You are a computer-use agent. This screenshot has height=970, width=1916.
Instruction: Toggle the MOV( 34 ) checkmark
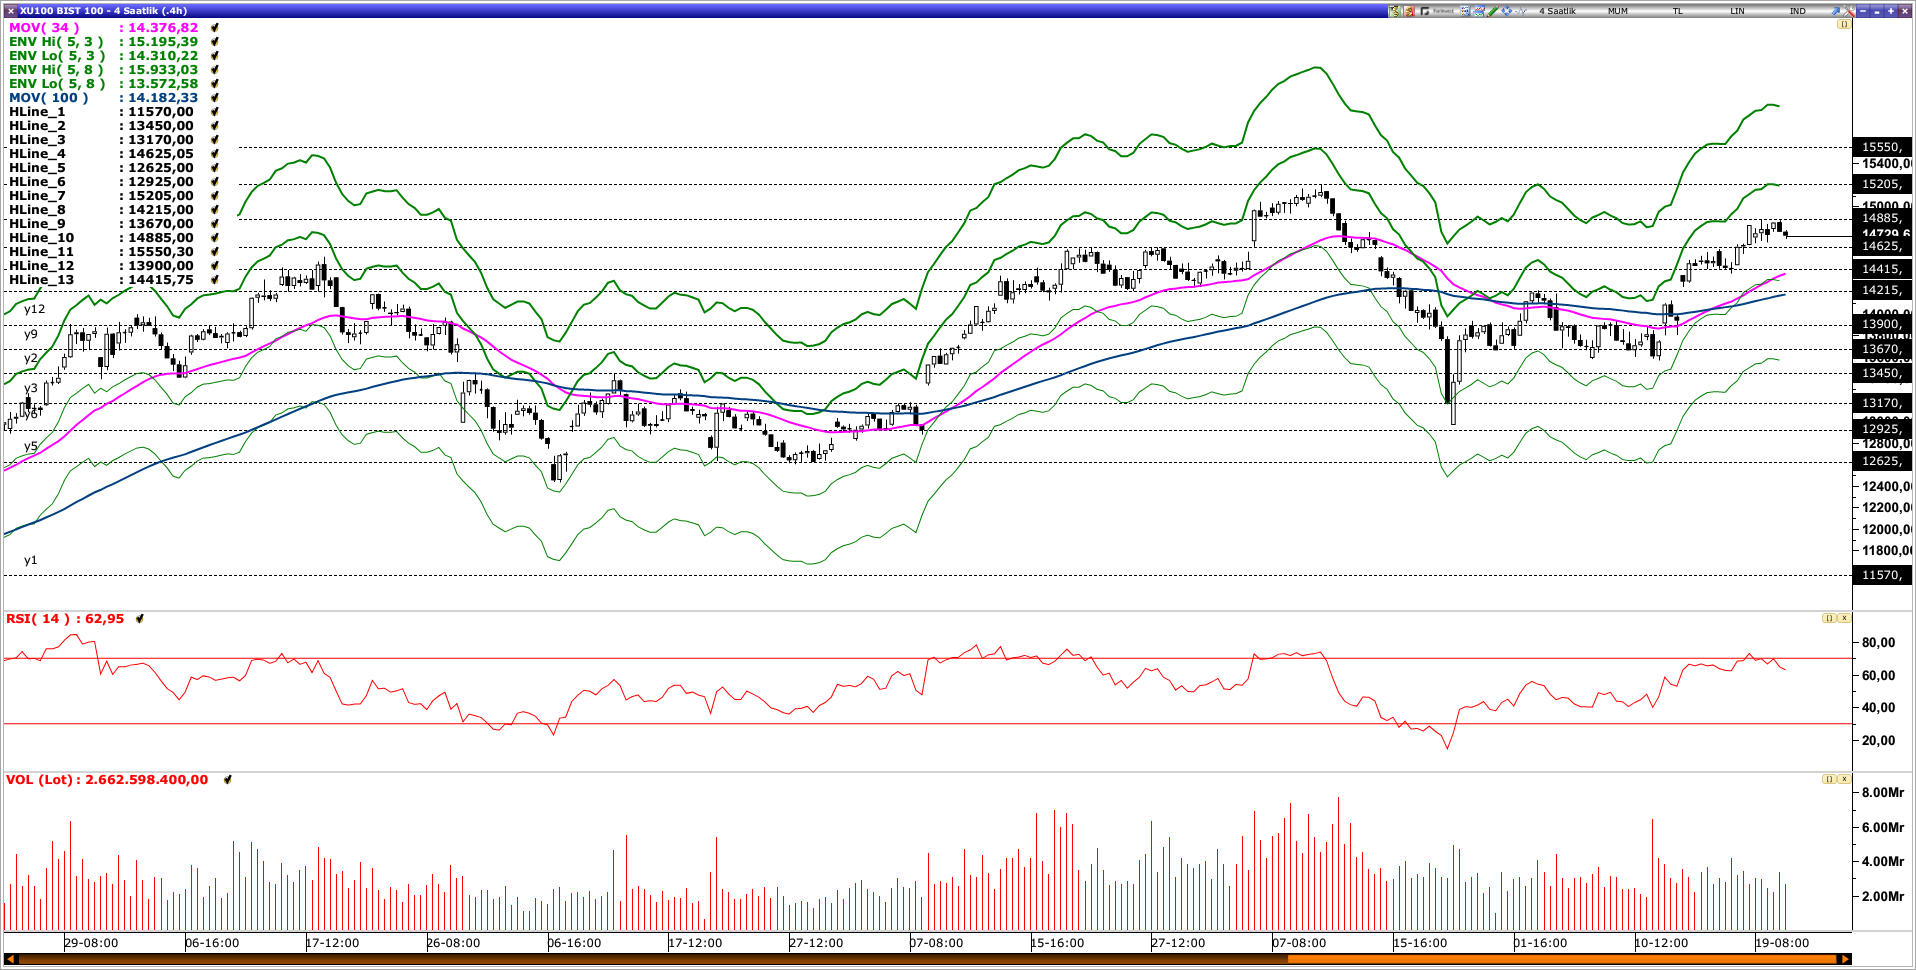pos(215,28)
